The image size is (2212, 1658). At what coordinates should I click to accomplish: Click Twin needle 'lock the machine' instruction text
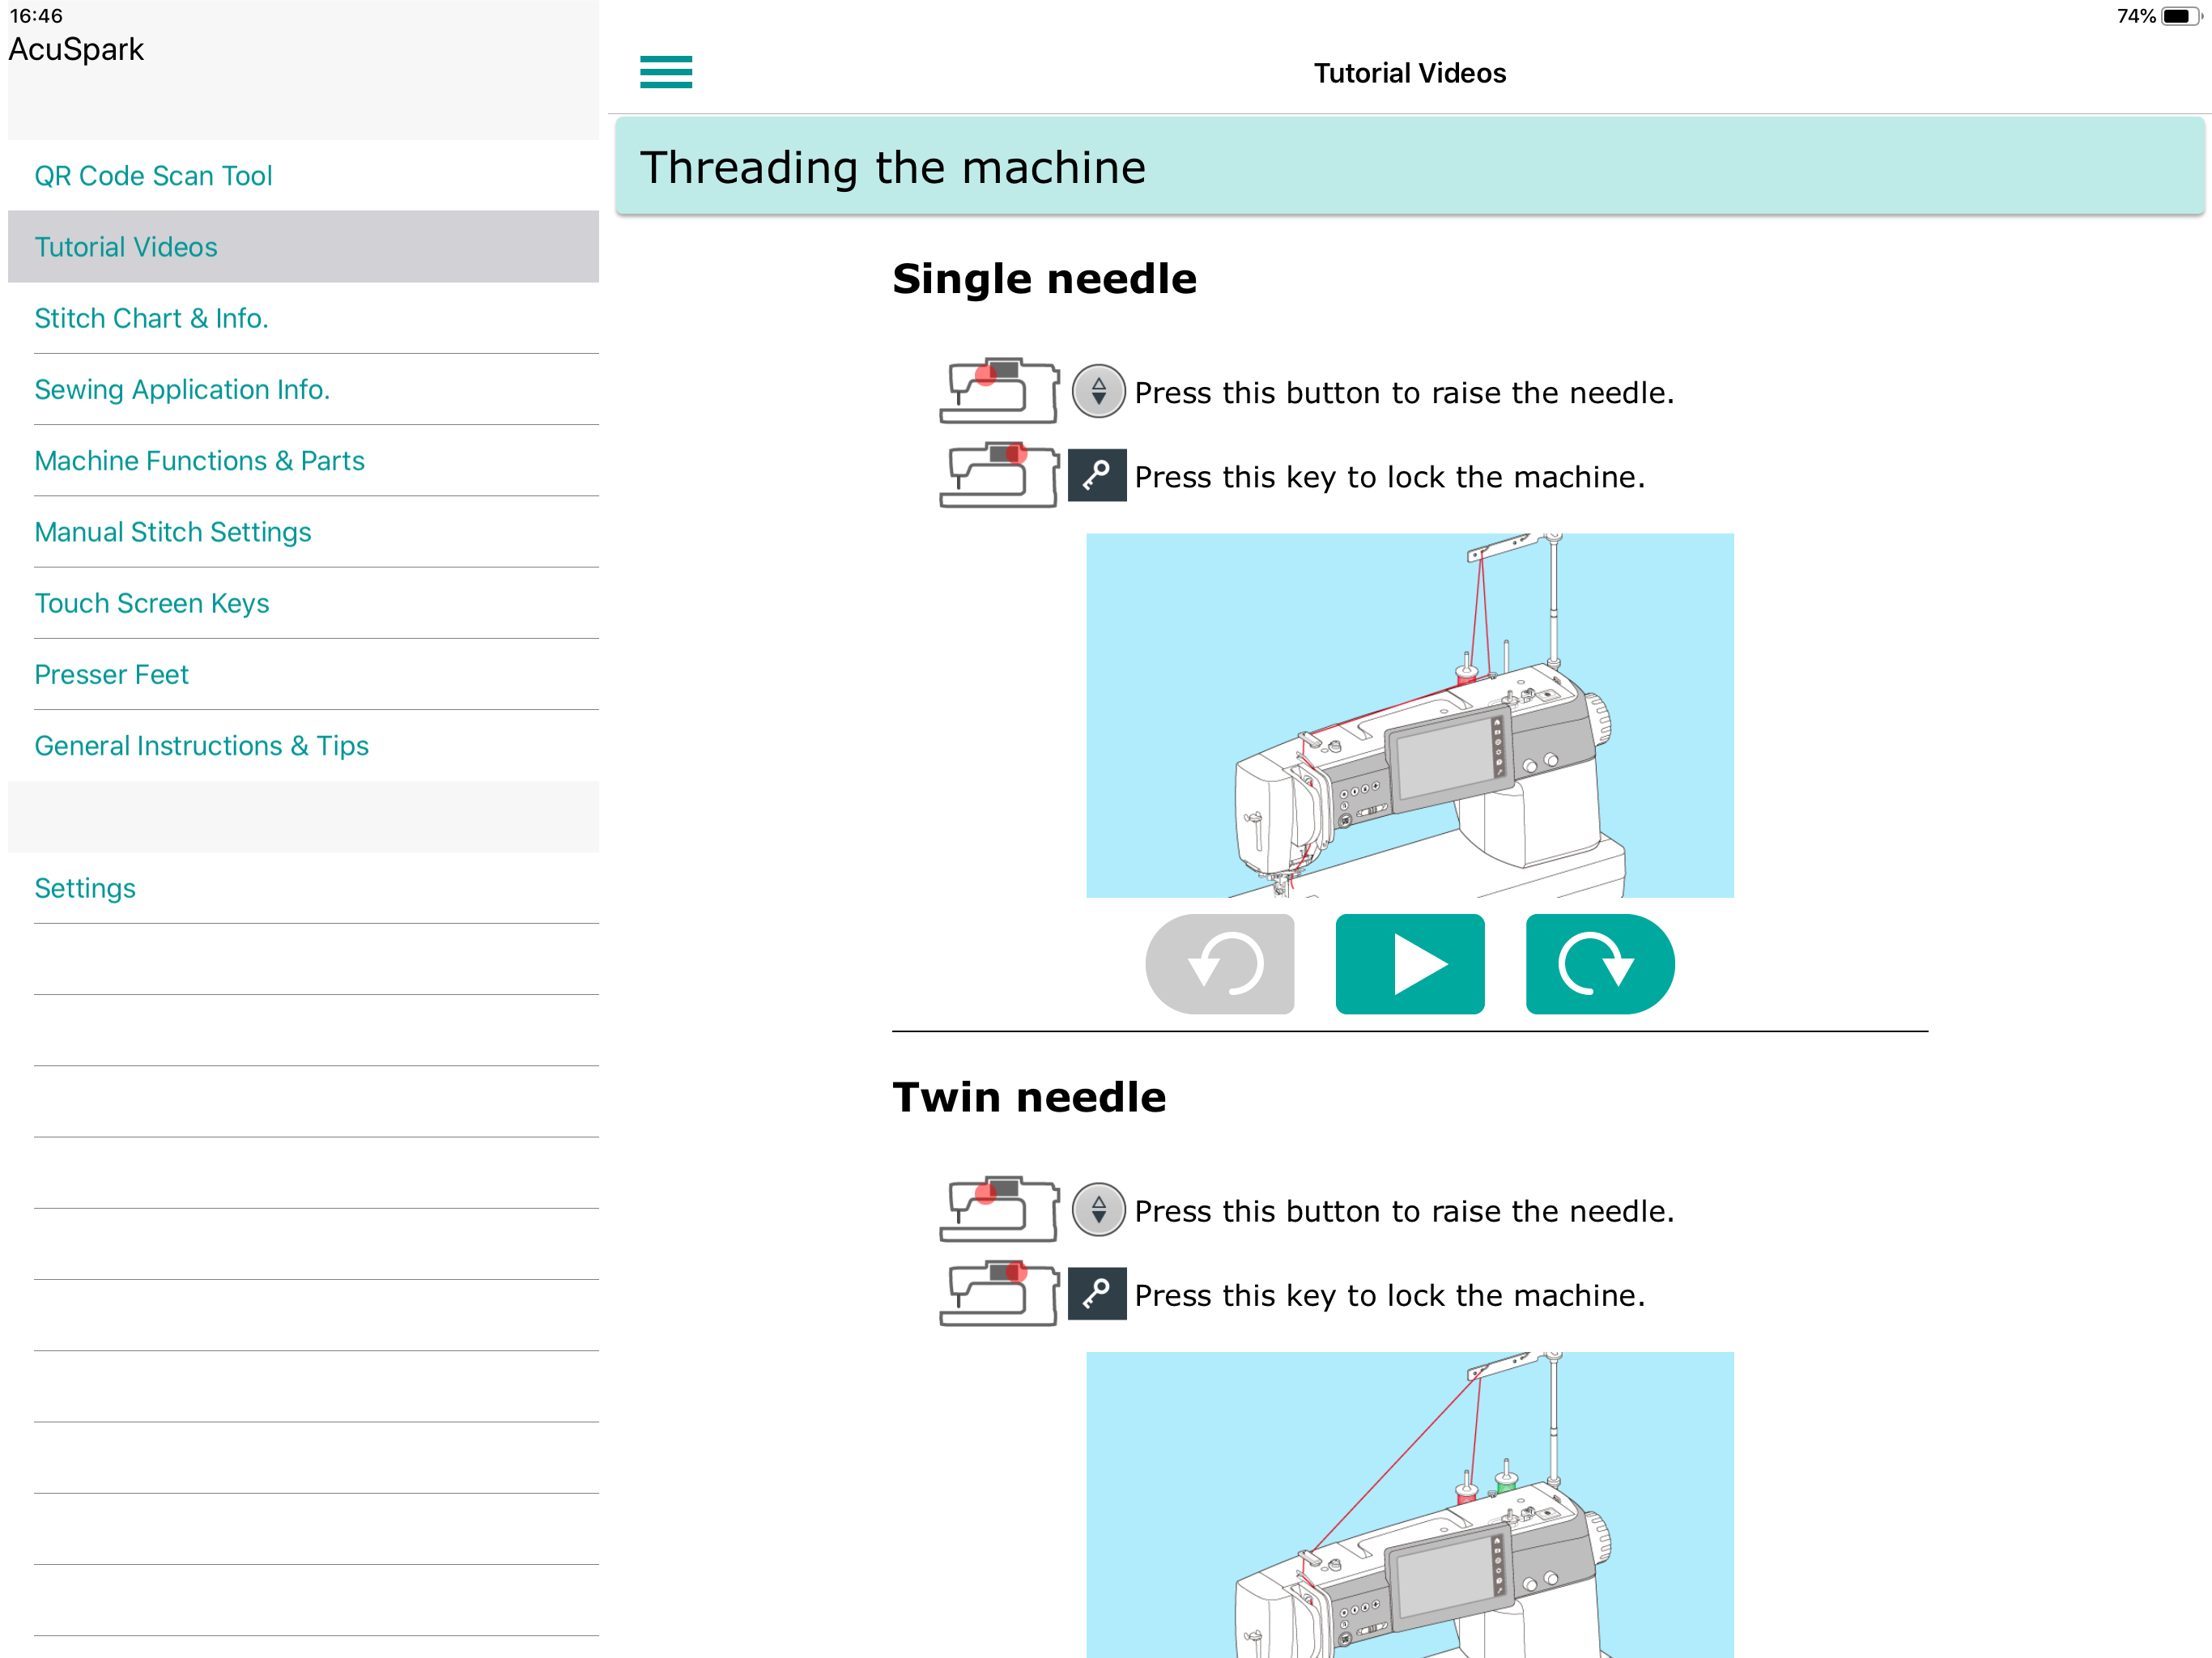[x=1390, y=1295]
